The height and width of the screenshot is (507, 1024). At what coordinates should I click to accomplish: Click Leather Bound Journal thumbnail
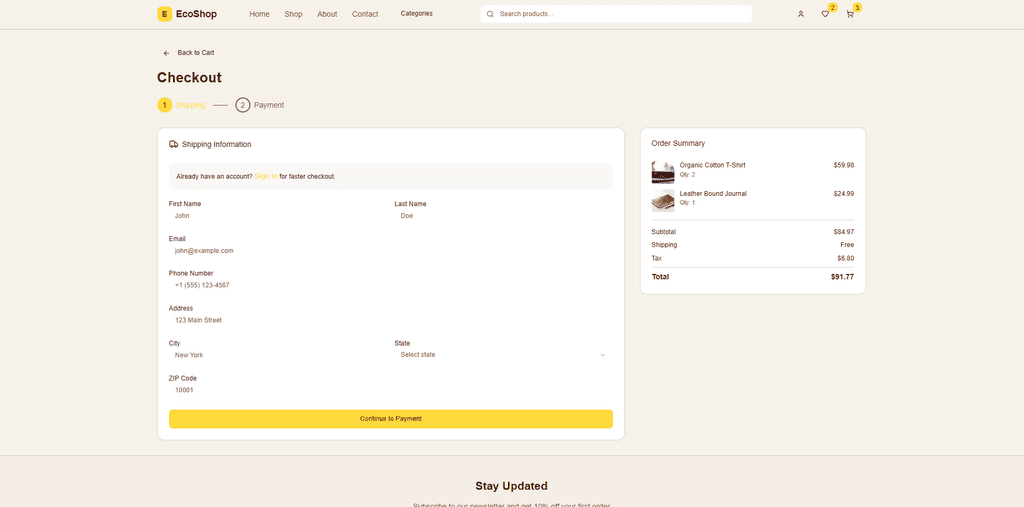(663, 201)
